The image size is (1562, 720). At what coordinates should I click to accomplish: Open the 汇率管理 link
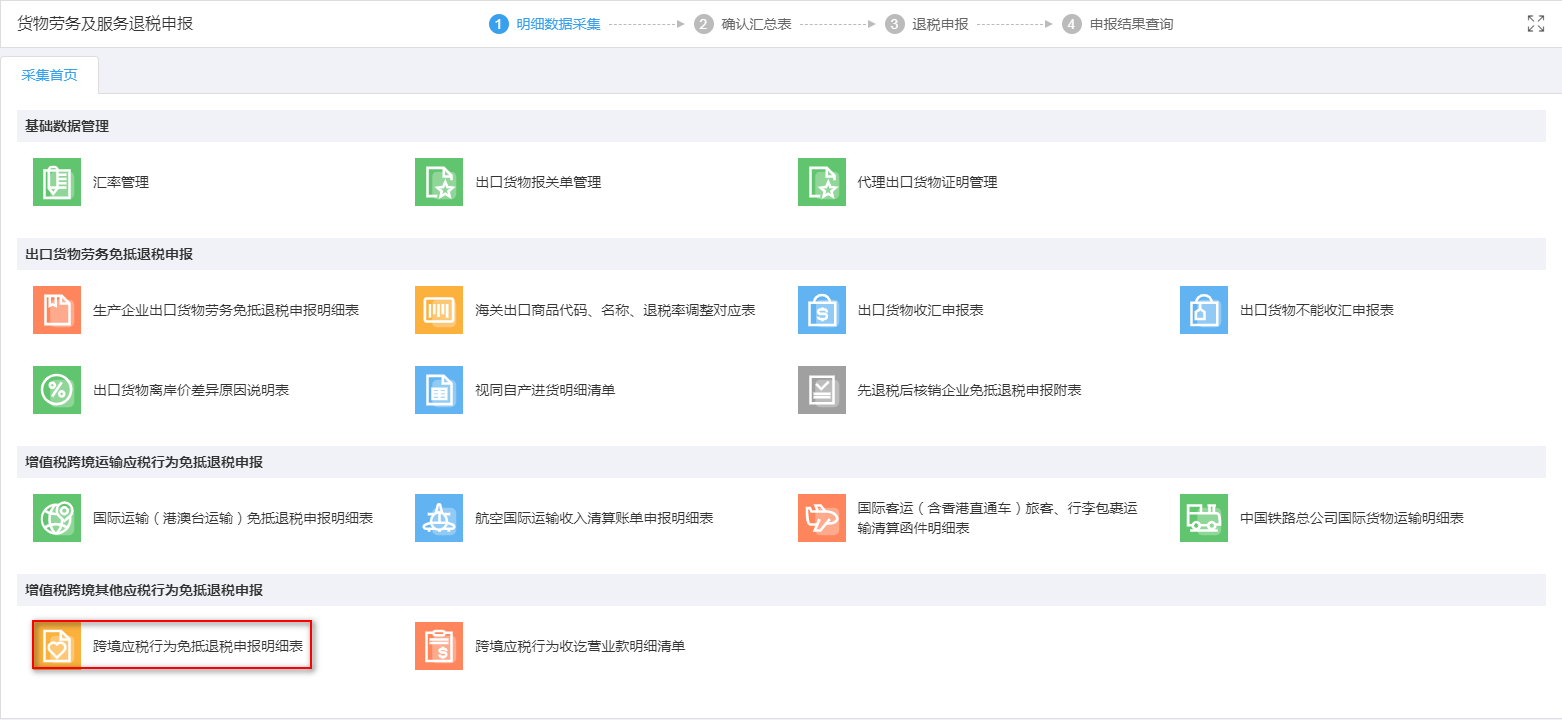(x=121, y=182)
